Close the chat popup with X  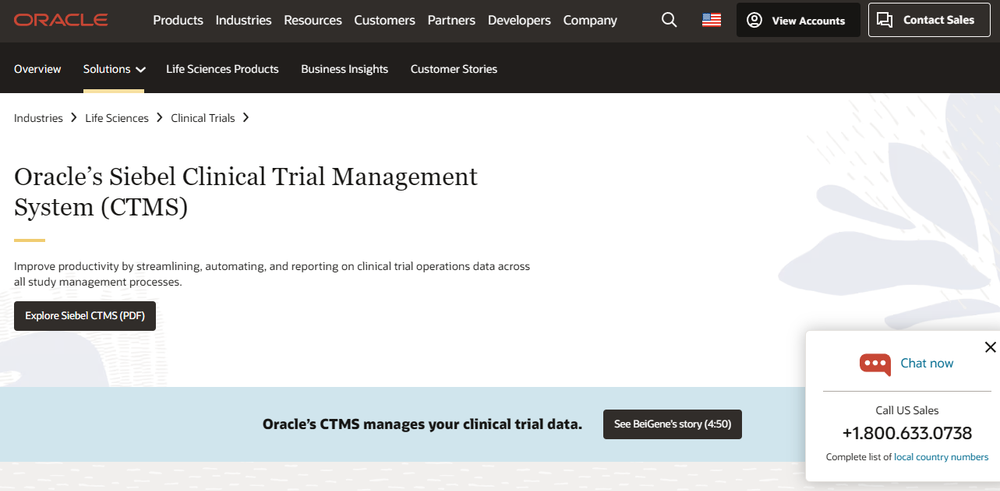pyautogui.click(x=990, y=347)
